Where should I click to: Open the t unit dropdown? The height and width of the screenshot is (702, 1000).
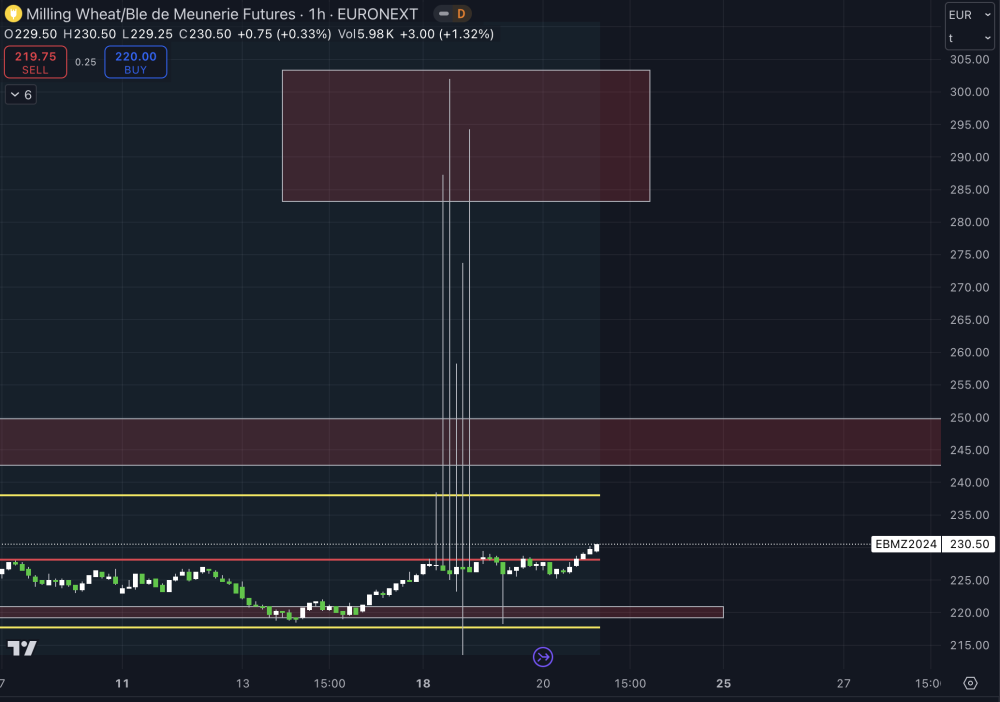[x=969, y=38]
